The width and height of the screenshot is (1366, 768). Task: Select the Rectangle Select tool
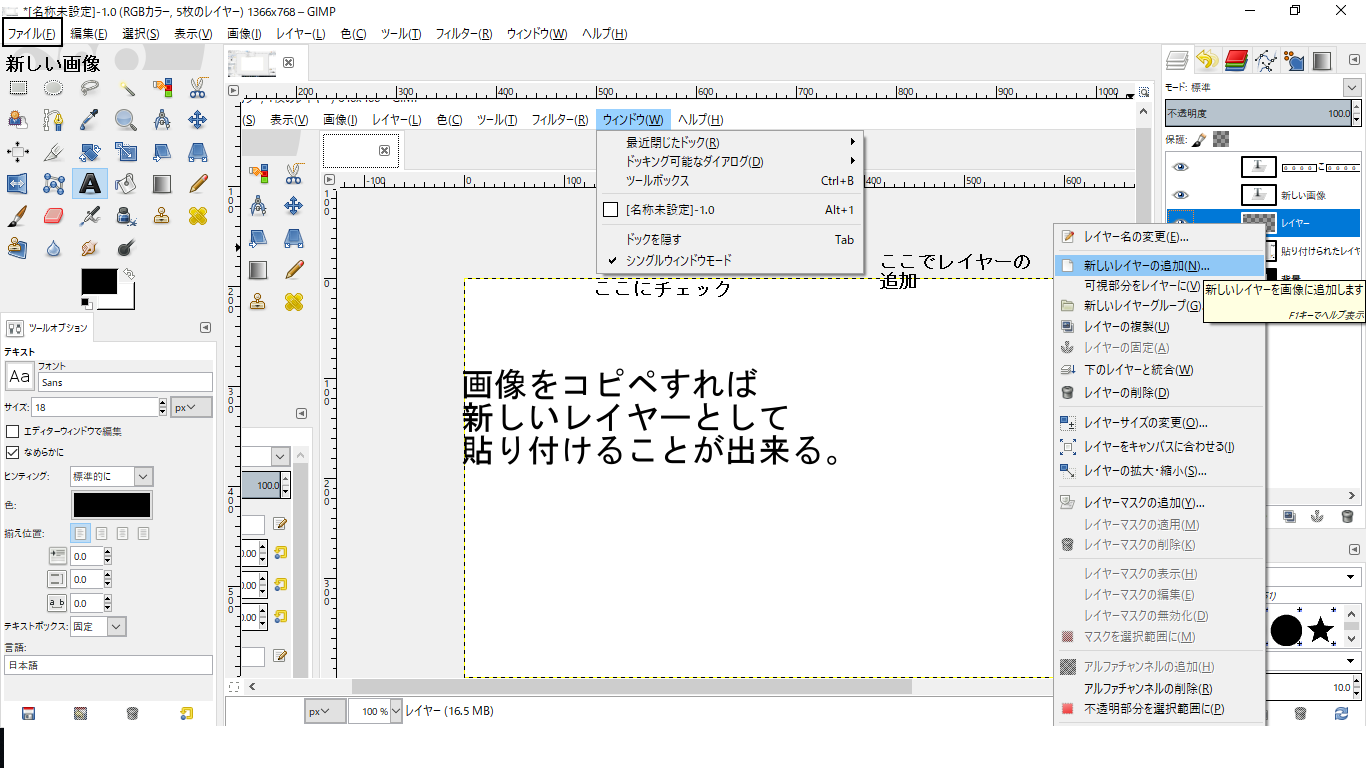18,88
